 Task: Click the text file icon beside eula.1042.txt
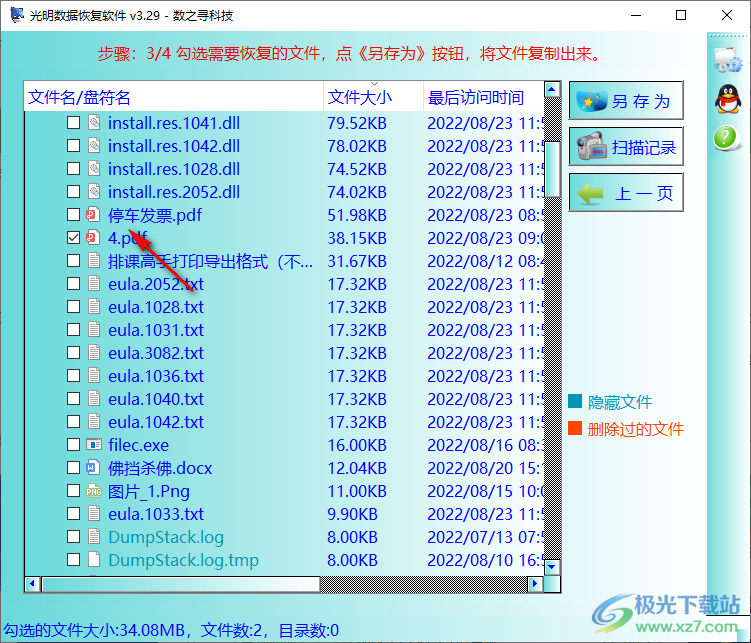(94, 421)
